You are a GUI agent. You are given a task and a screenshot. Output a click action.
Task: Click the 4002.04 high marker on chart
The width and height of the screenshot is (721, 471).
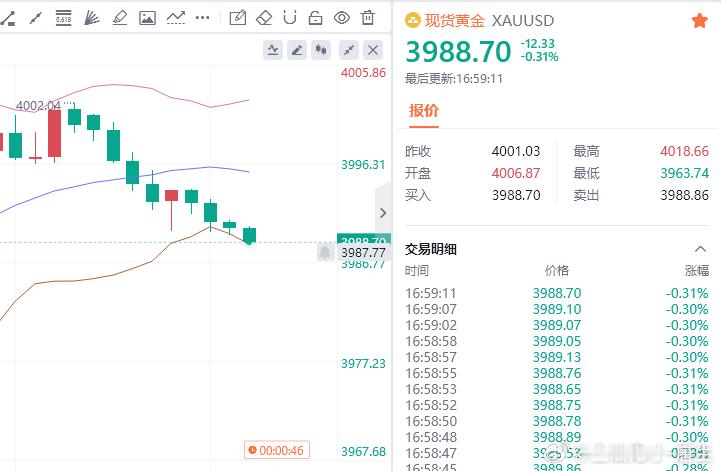[38, 106]
